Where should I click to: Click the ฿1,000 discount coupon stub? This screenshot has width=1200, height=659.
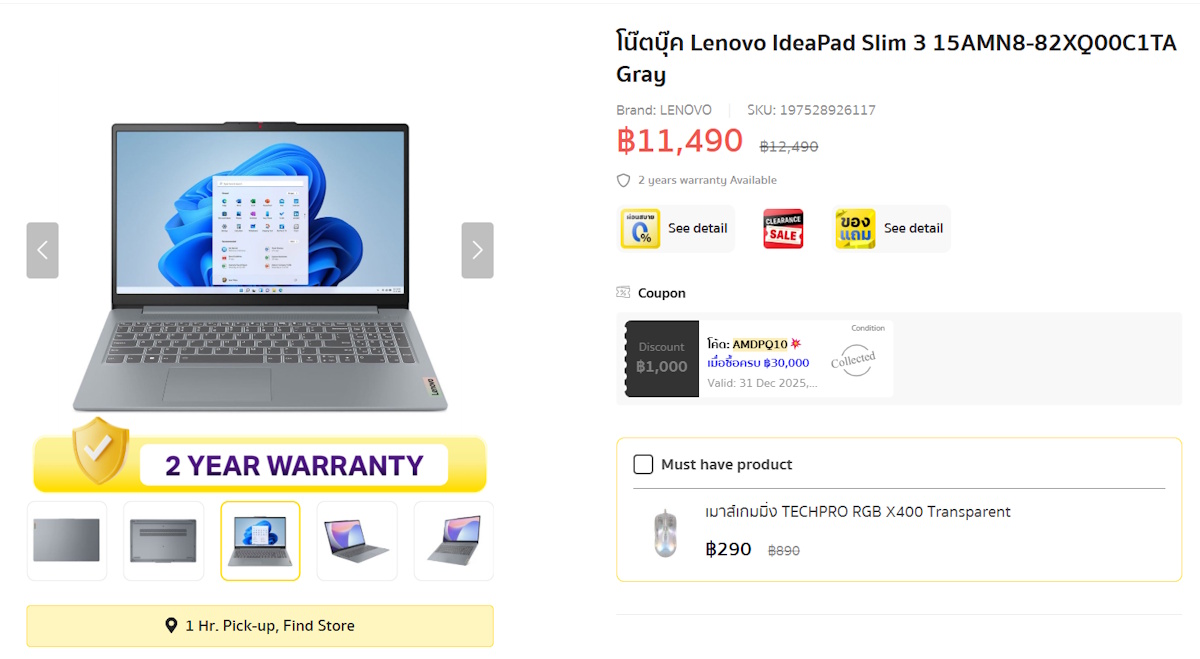[x=662, y=358]
